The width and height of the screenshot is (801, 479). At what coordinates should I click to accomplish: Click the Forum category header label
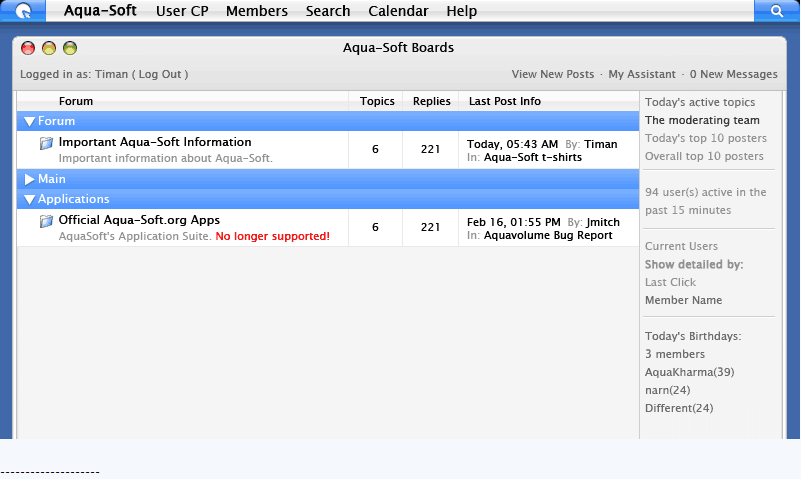[x=56, y=121]
